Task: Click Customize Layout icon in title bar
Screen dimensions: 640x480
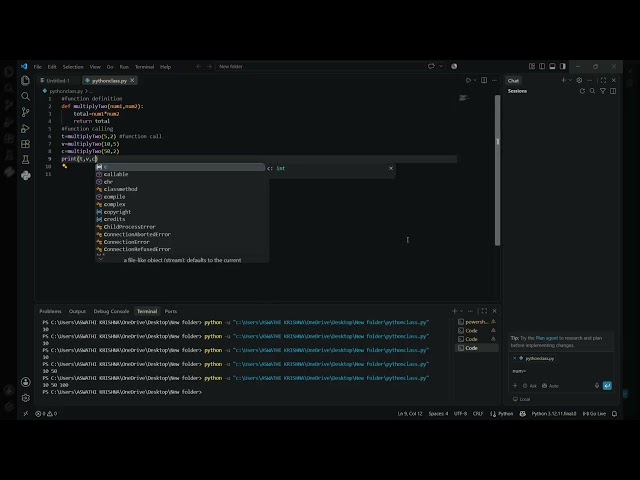Action: pyautogui.click(x=532, y=66)
